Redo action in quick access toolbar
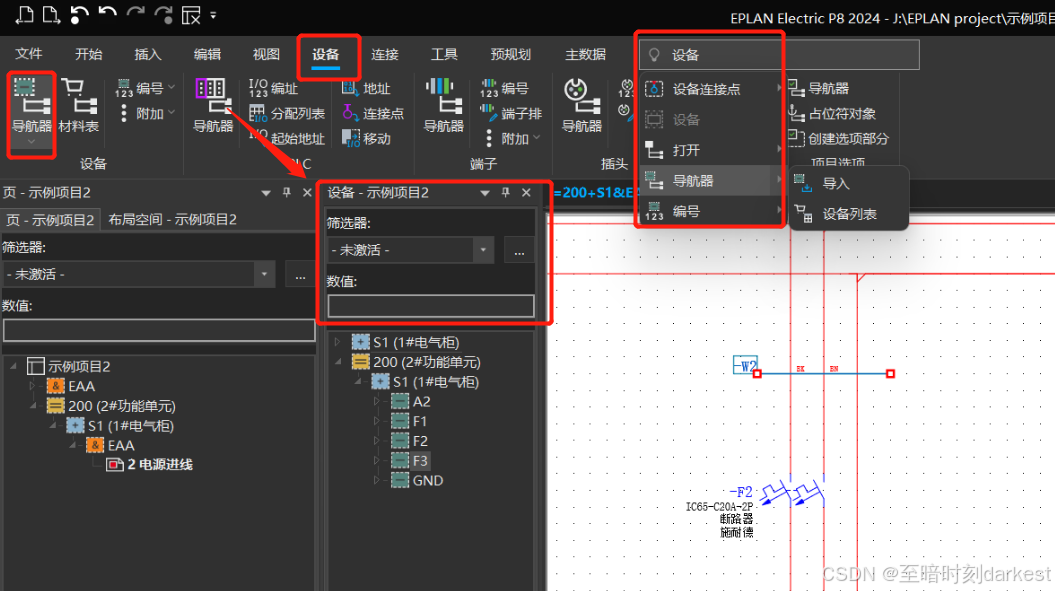Screen dimensions: 1055x591 pos(136,15)
